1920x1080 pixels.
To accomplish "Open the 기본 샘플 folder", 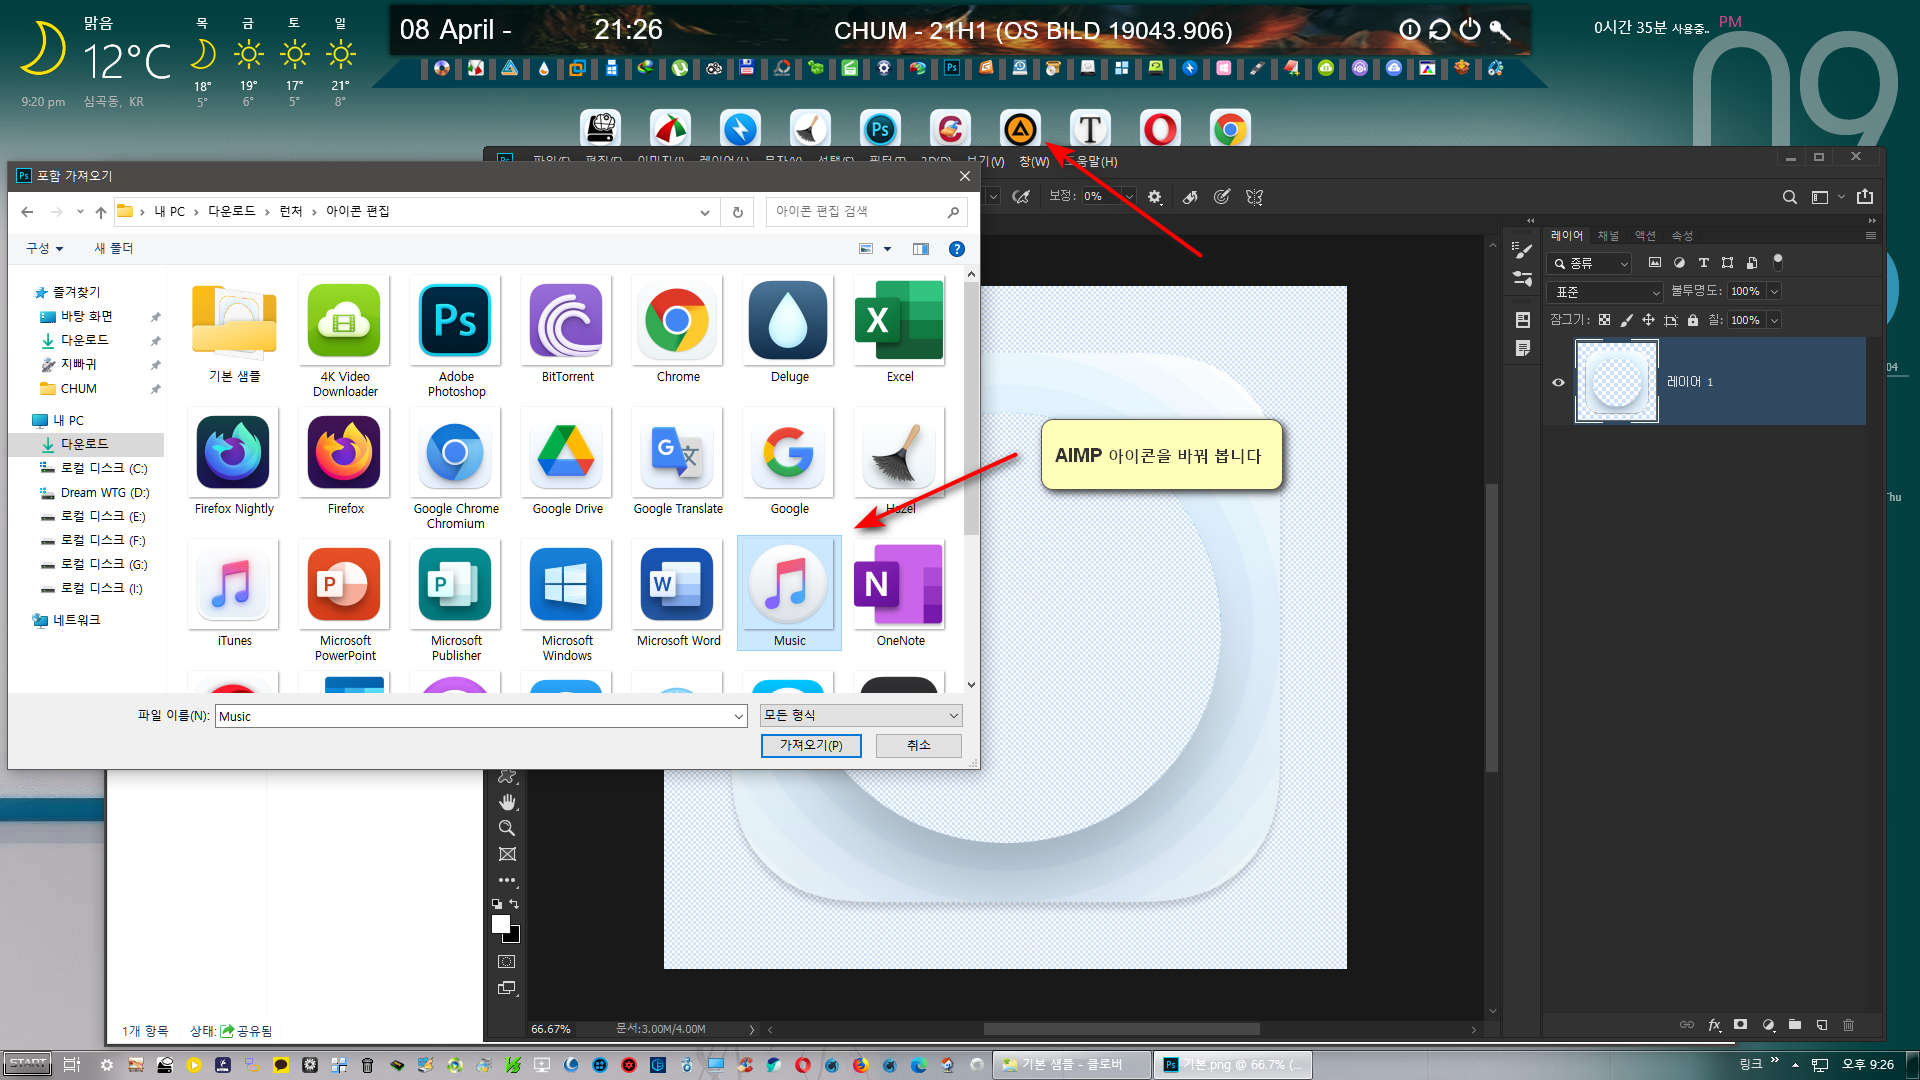I will [x=234, y=330].
